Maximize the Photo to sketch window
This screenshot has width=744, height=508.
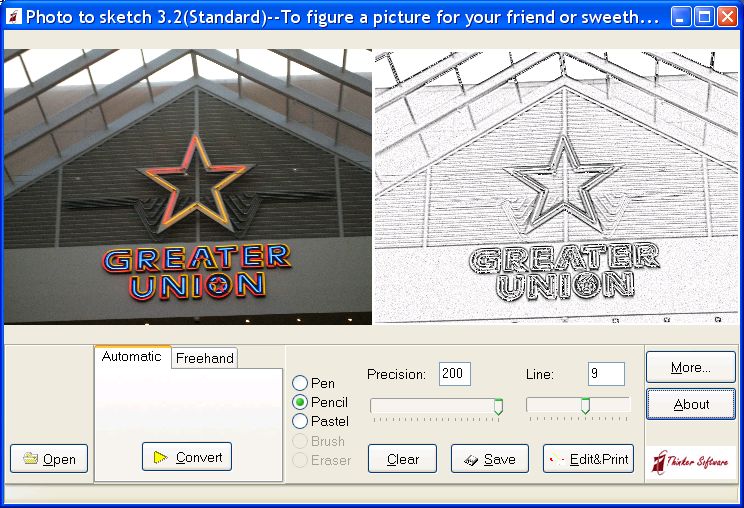click(704, 17)
